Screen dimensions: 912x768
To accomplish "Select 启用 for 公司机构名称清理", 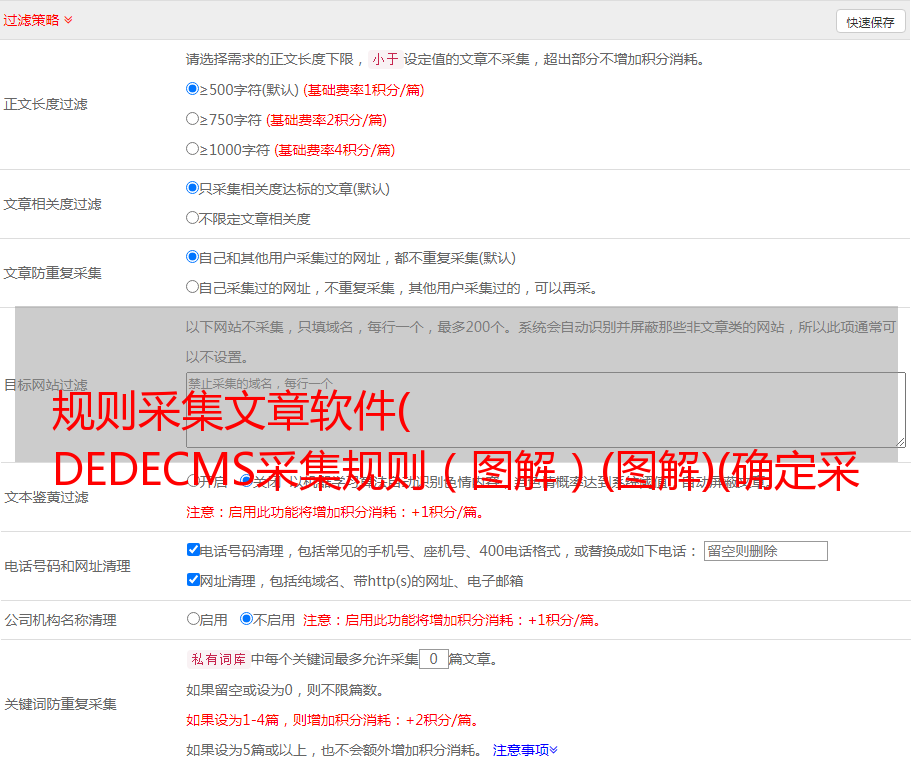I will [193, 619].
